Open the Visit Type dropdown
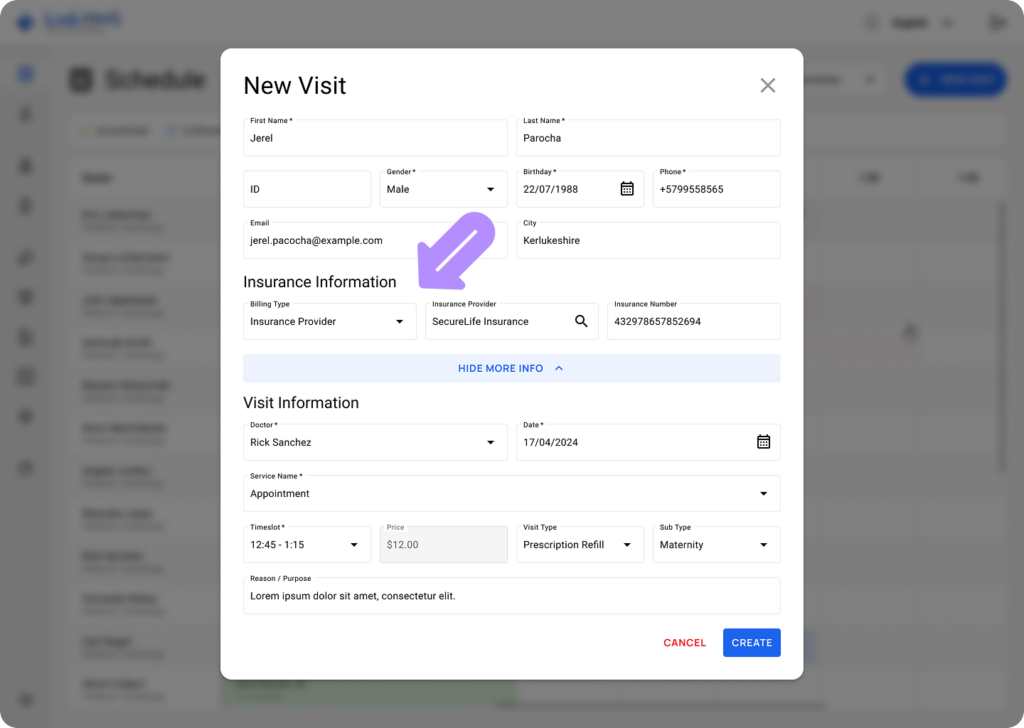1024x728 pixels. pyautogui.click(x=627, y=545)
